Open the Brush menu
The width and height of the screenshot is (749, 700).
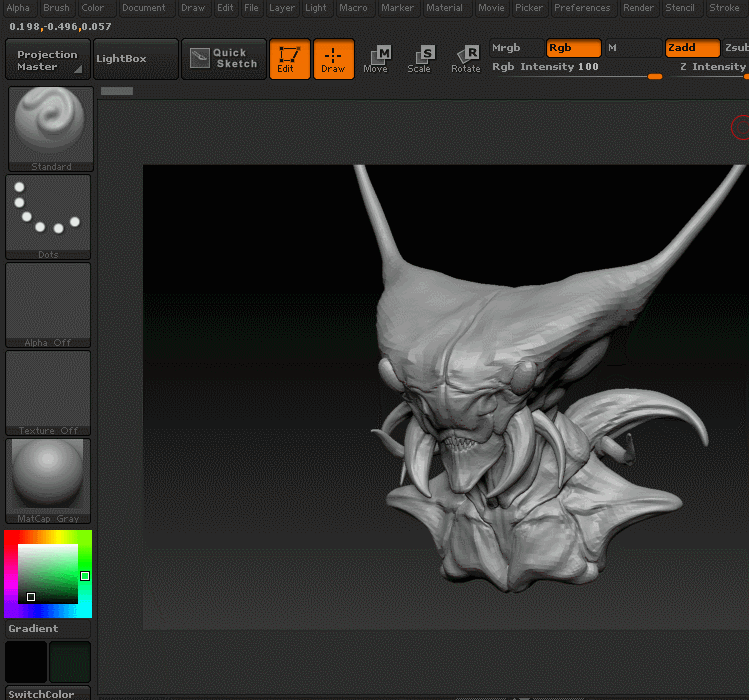pyautogui.click(x=56, y=8)
